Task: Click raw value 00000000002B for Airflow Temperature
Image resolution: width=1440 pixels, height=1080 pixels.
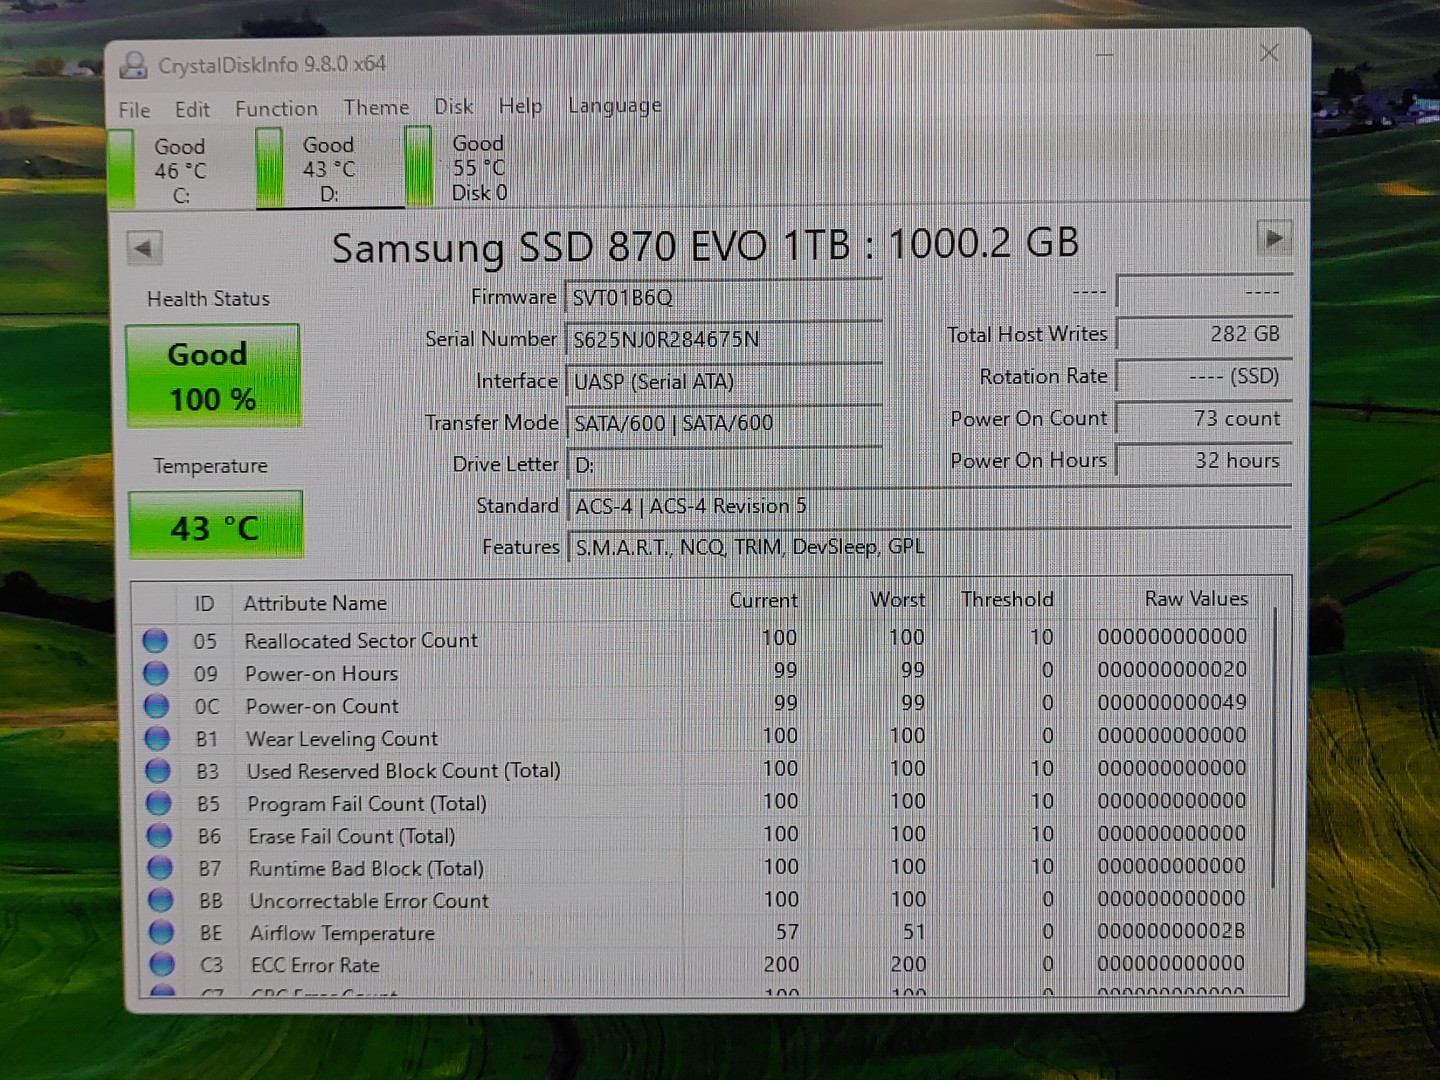Action: 1171,931
